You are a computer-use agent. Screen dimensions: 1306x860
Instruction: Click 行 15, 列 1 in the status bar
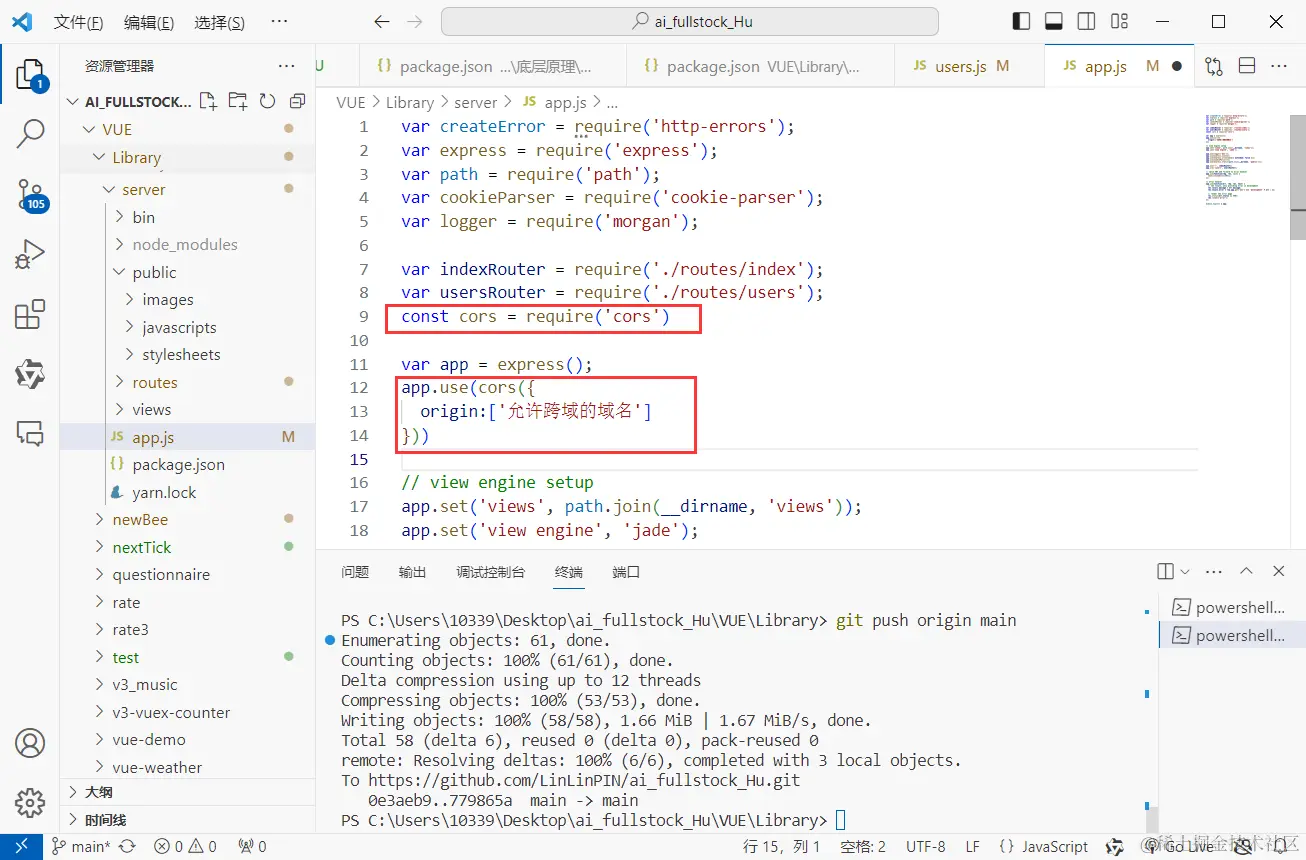coord(781,846)
